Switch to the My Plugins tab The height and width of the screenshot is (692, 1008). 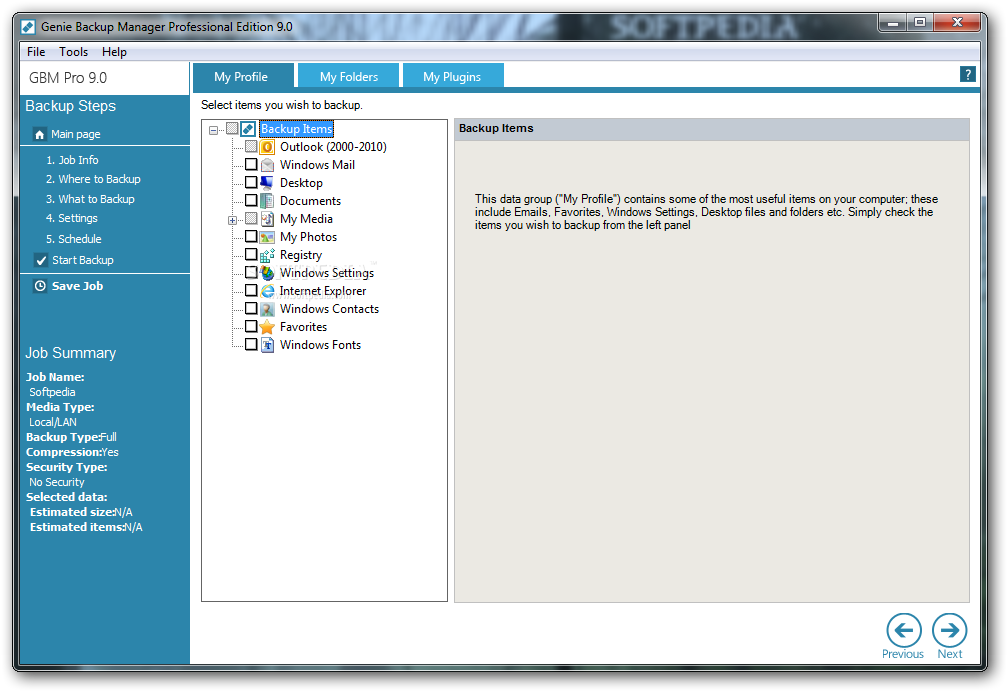(453, 76)
